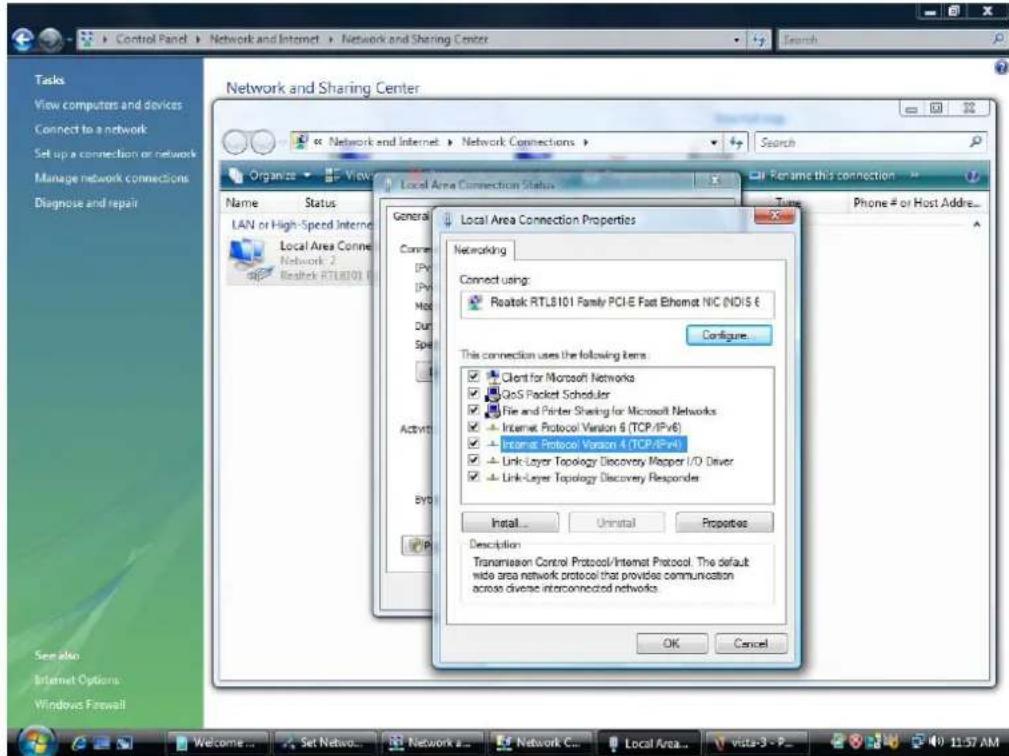Show more toolbar commands chevron
The height and width of the screenshot is (756, 1009).
pyautogui.click(x=914, y=176)
